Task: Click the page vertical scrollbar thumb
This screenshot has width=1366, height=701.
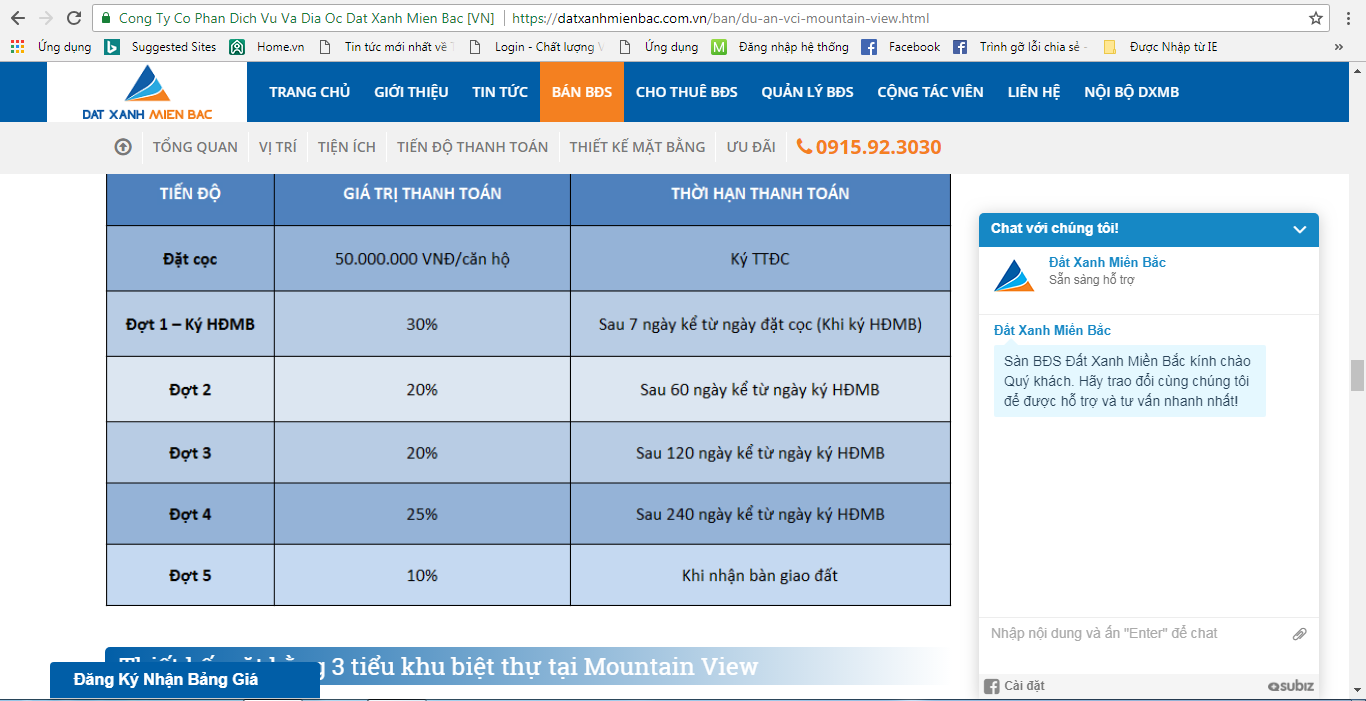Action: [x=1357, y=375]
